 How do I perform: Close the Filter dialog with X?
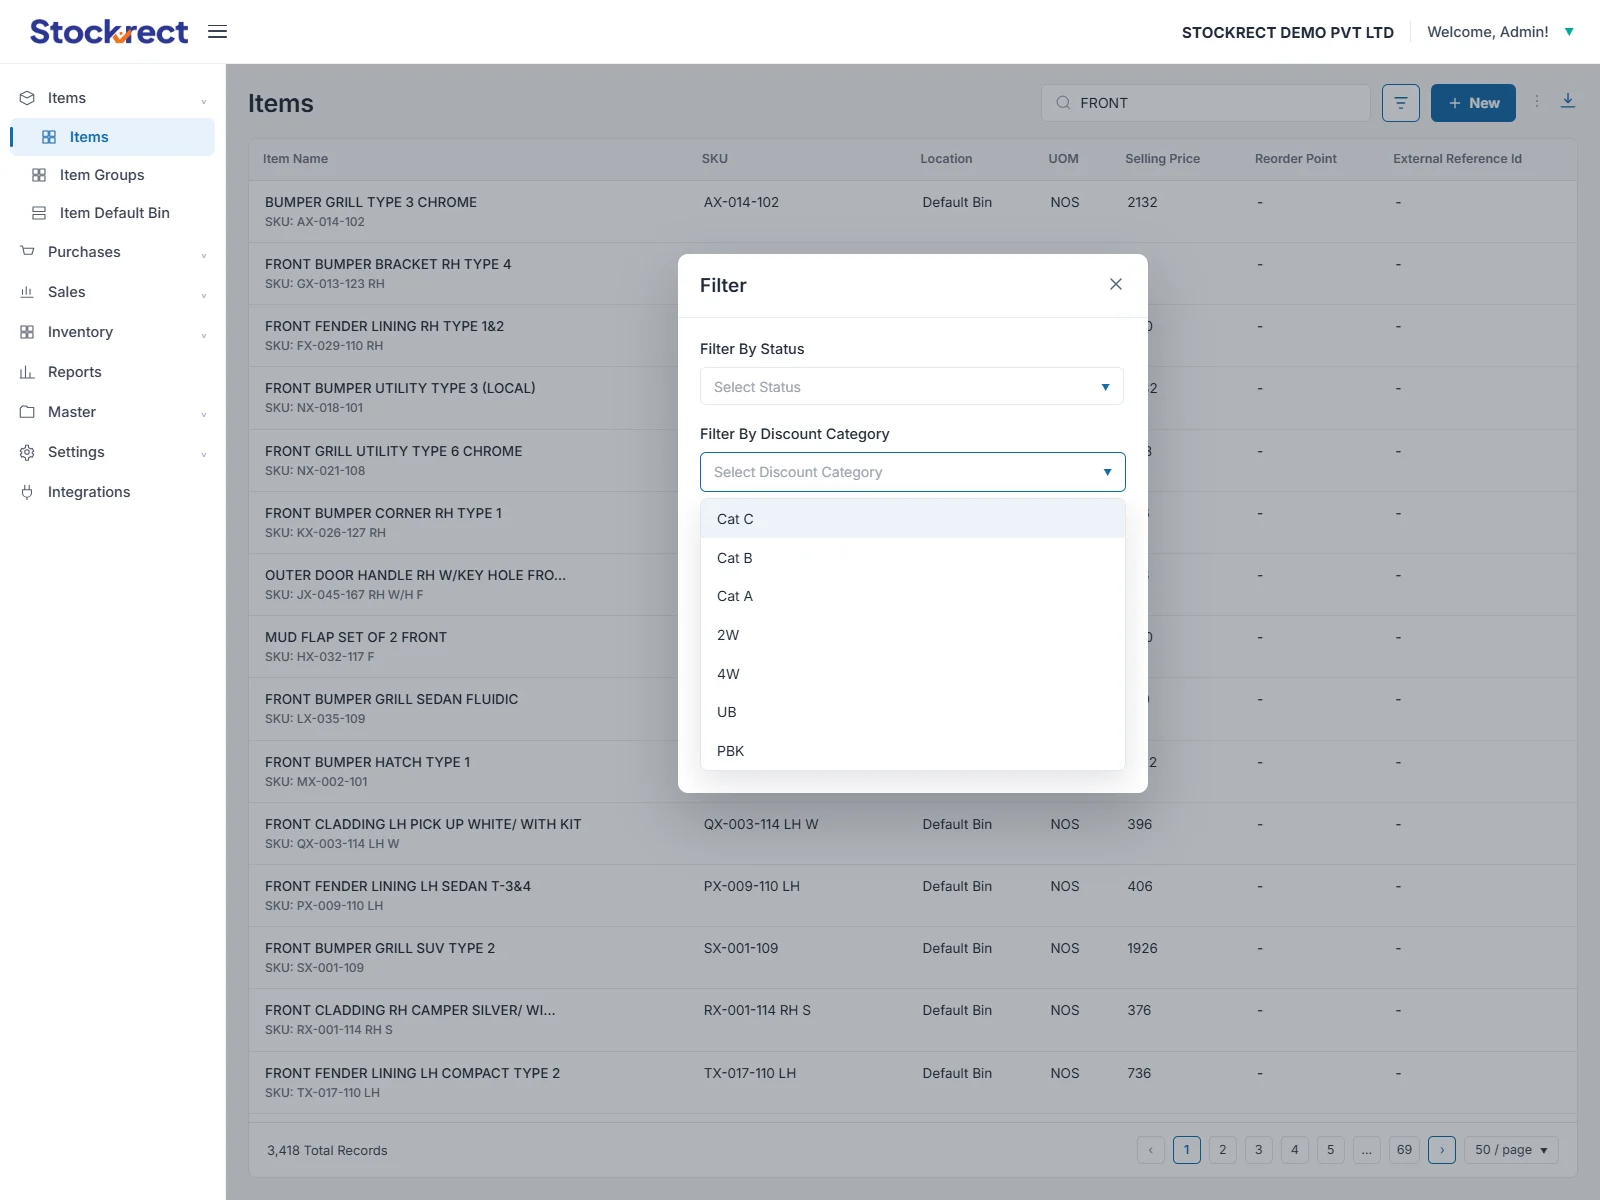(x=1116, y=284)
